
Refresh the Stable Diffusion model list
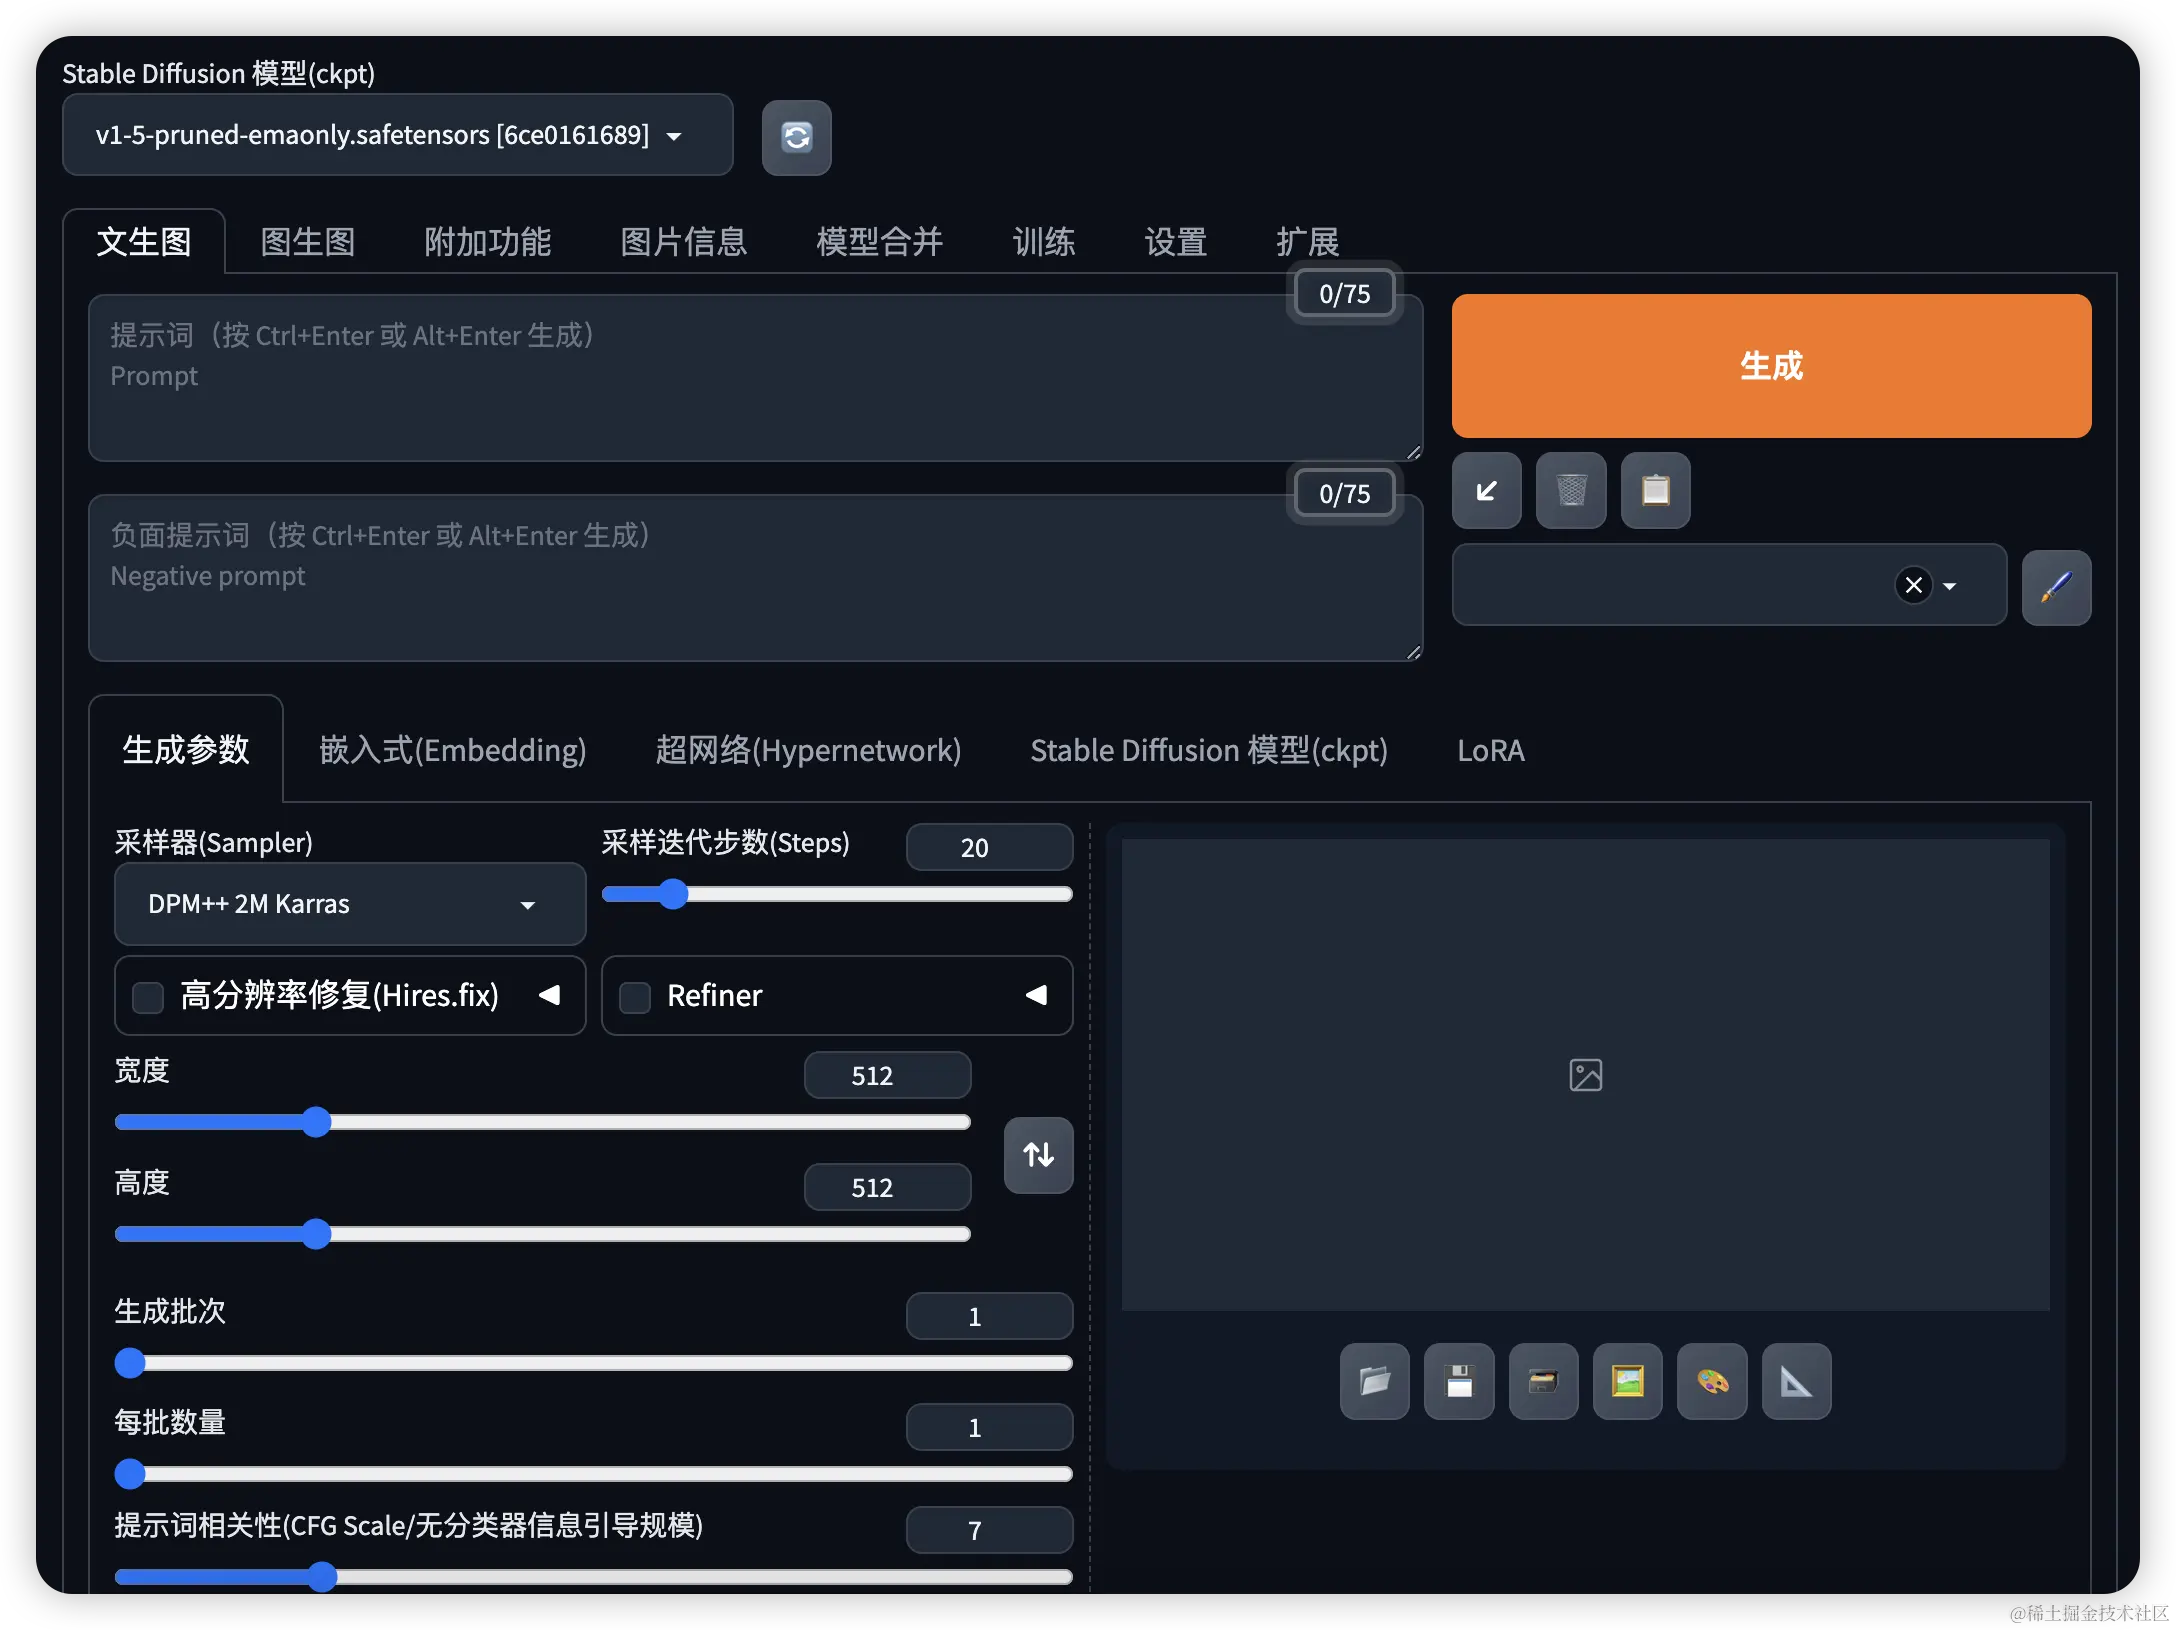796,137
